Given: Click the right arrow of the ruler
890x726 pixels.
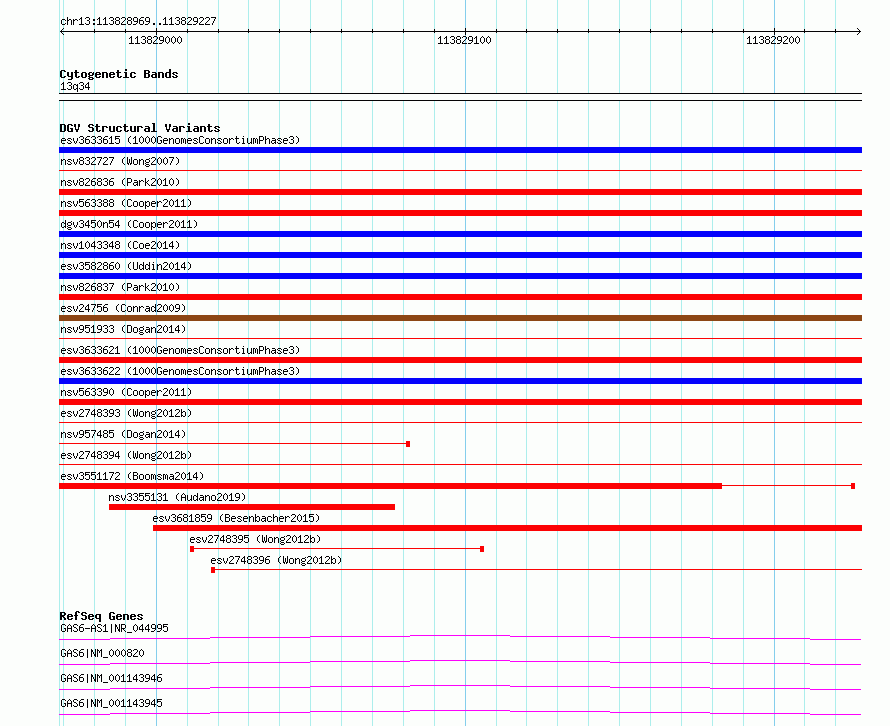Looking at the screenshot, I should click(x=859, y=31).
